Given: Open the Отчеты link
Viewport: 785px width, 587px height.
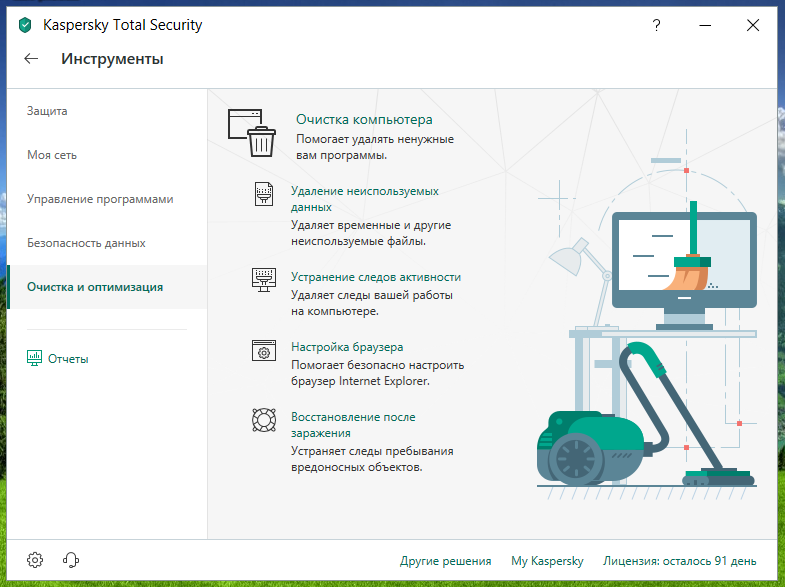Looking at the screenshot, I should pyautogui.click(x=68, y=359).
